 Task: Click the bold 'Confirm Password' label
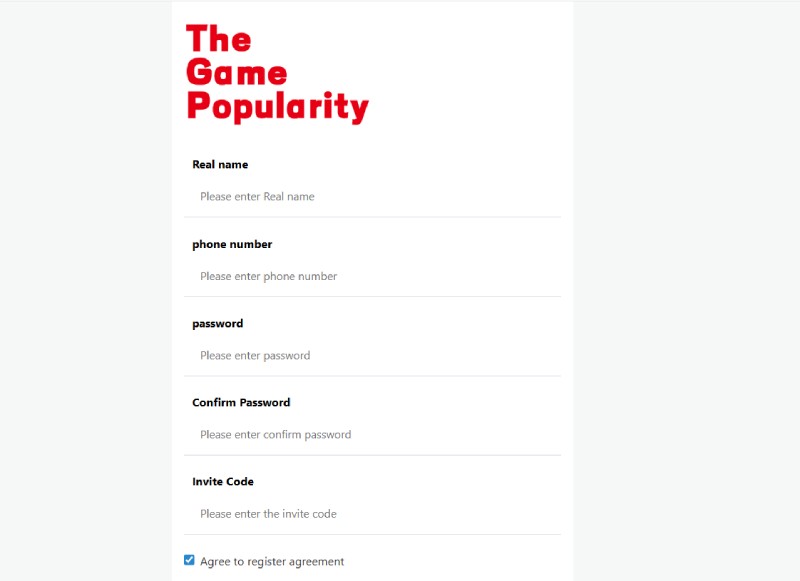click(241, 402)
